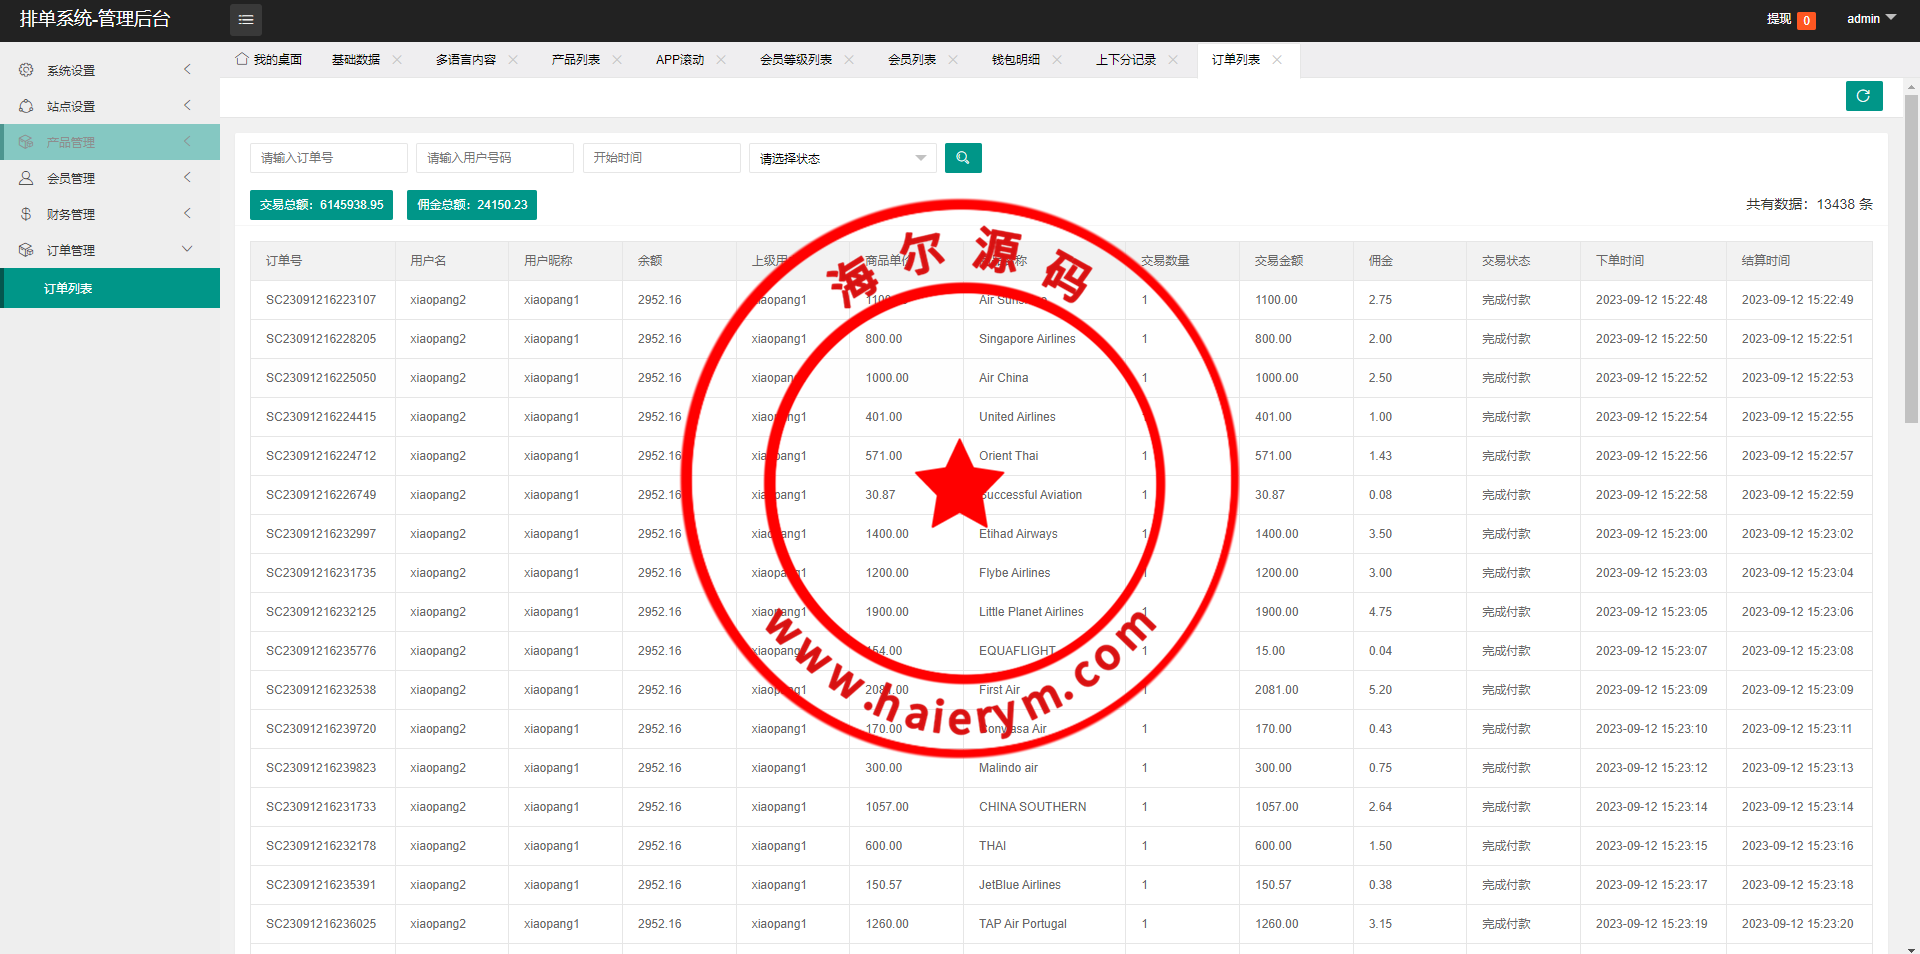The height and width of the screenshot is (954, 1920).
Task: Click the home icon on 我的桌面 tab
Action: (242, 59)
